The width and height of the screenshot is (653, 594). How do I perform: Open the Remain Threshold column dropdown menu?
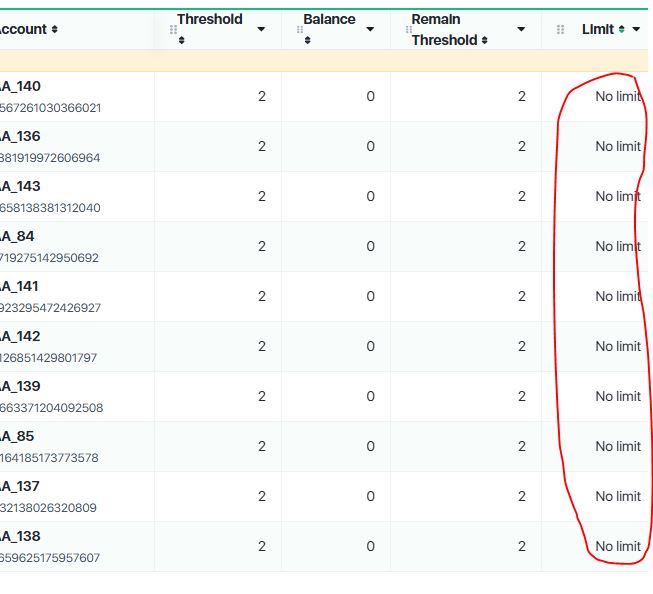coord(521,29)
